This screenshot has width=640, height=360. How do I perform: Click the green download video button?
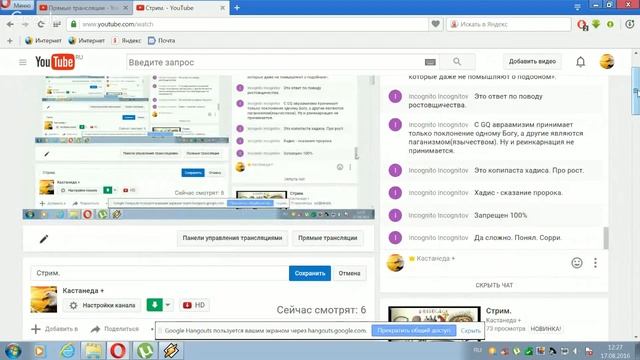point(155,305)
